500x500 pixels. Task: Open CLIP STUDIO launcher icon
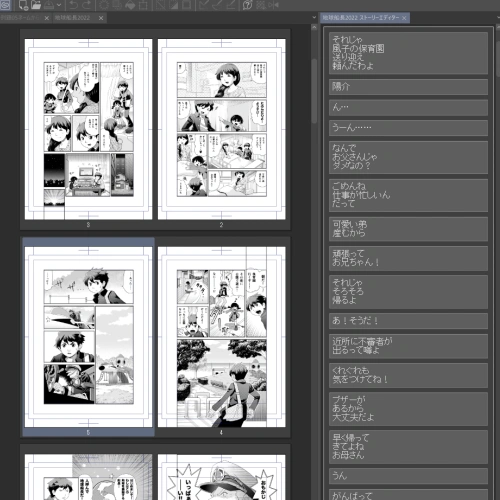click(5, 5)
